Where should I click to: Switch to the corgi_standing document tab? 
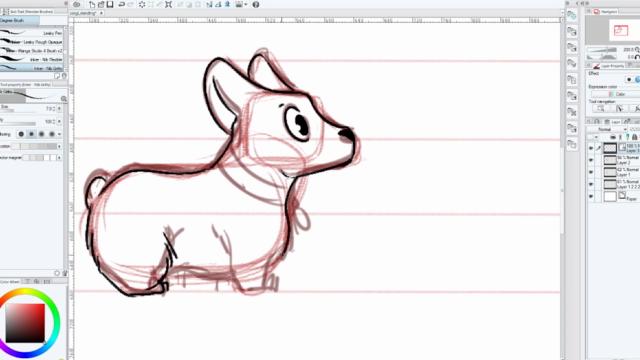click(84, 13)
